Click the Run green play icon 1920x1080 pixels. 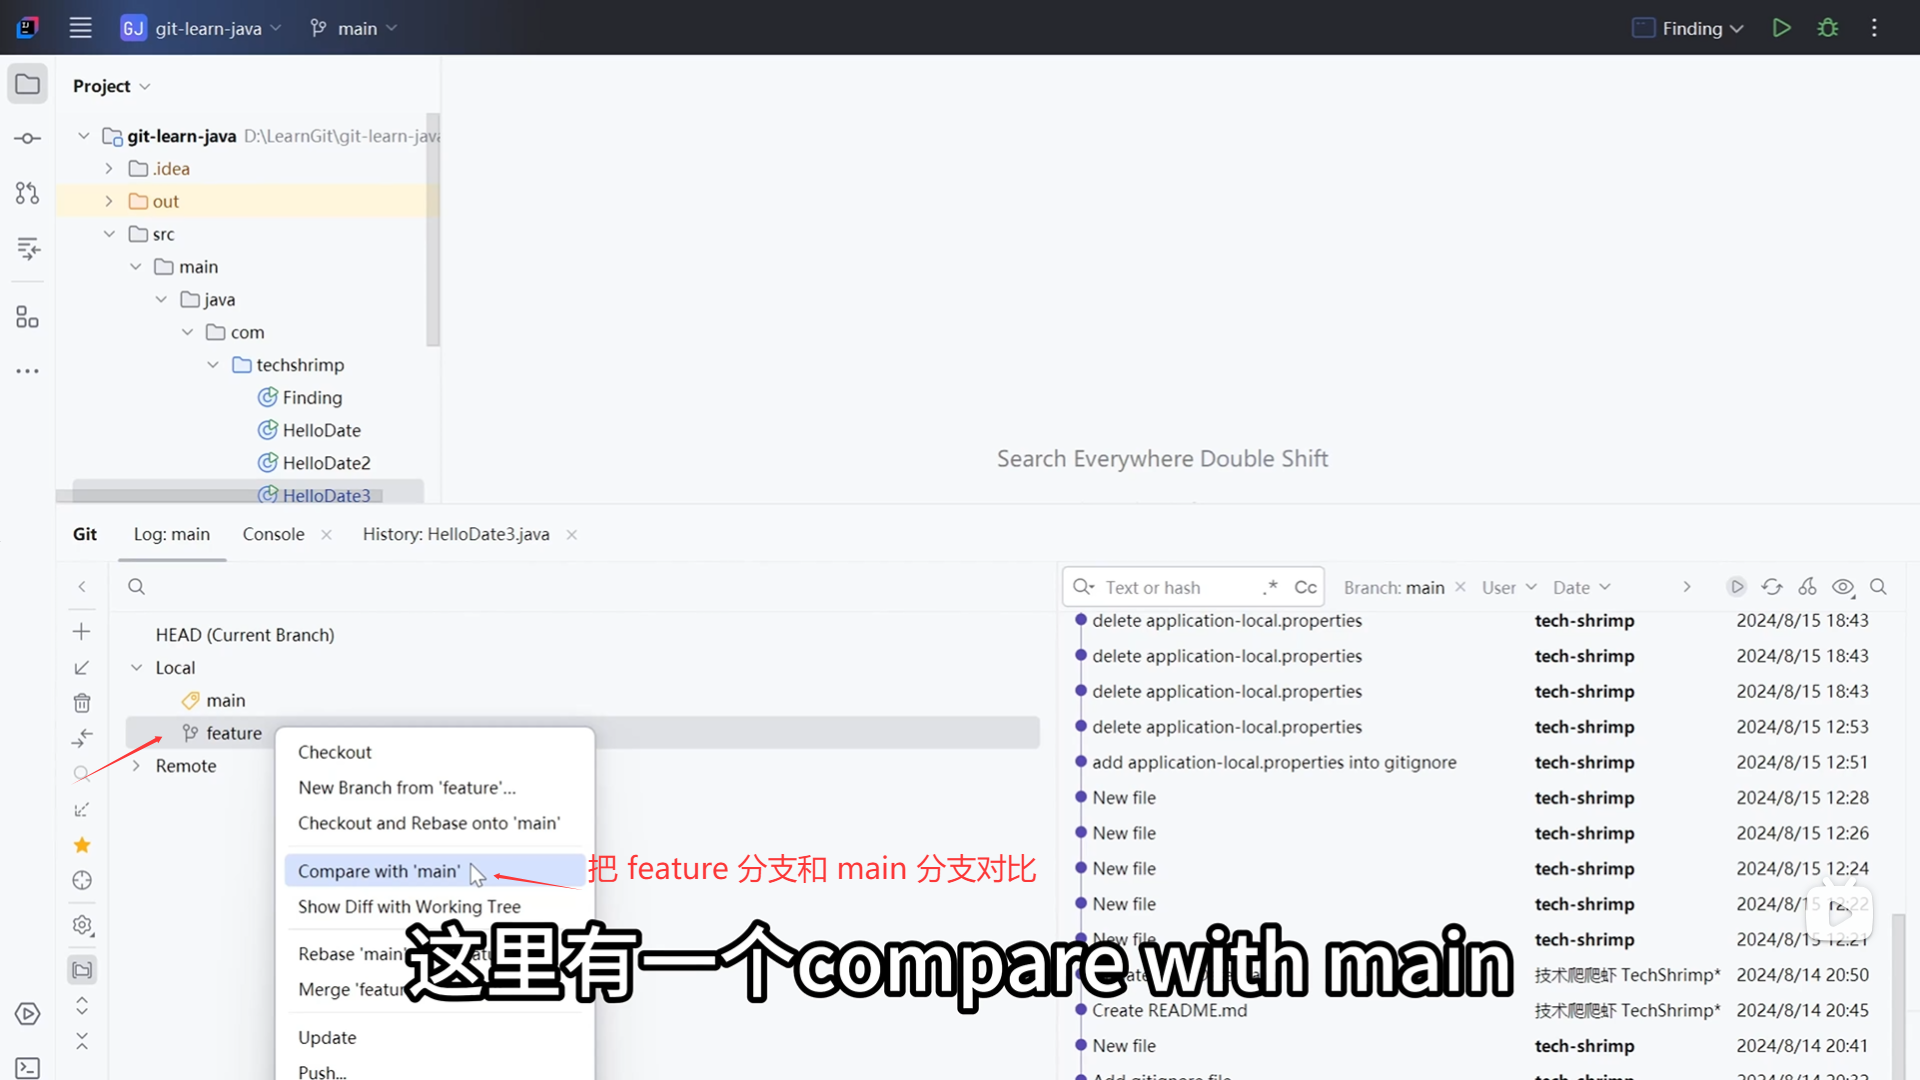click(x=1781, y=28)
